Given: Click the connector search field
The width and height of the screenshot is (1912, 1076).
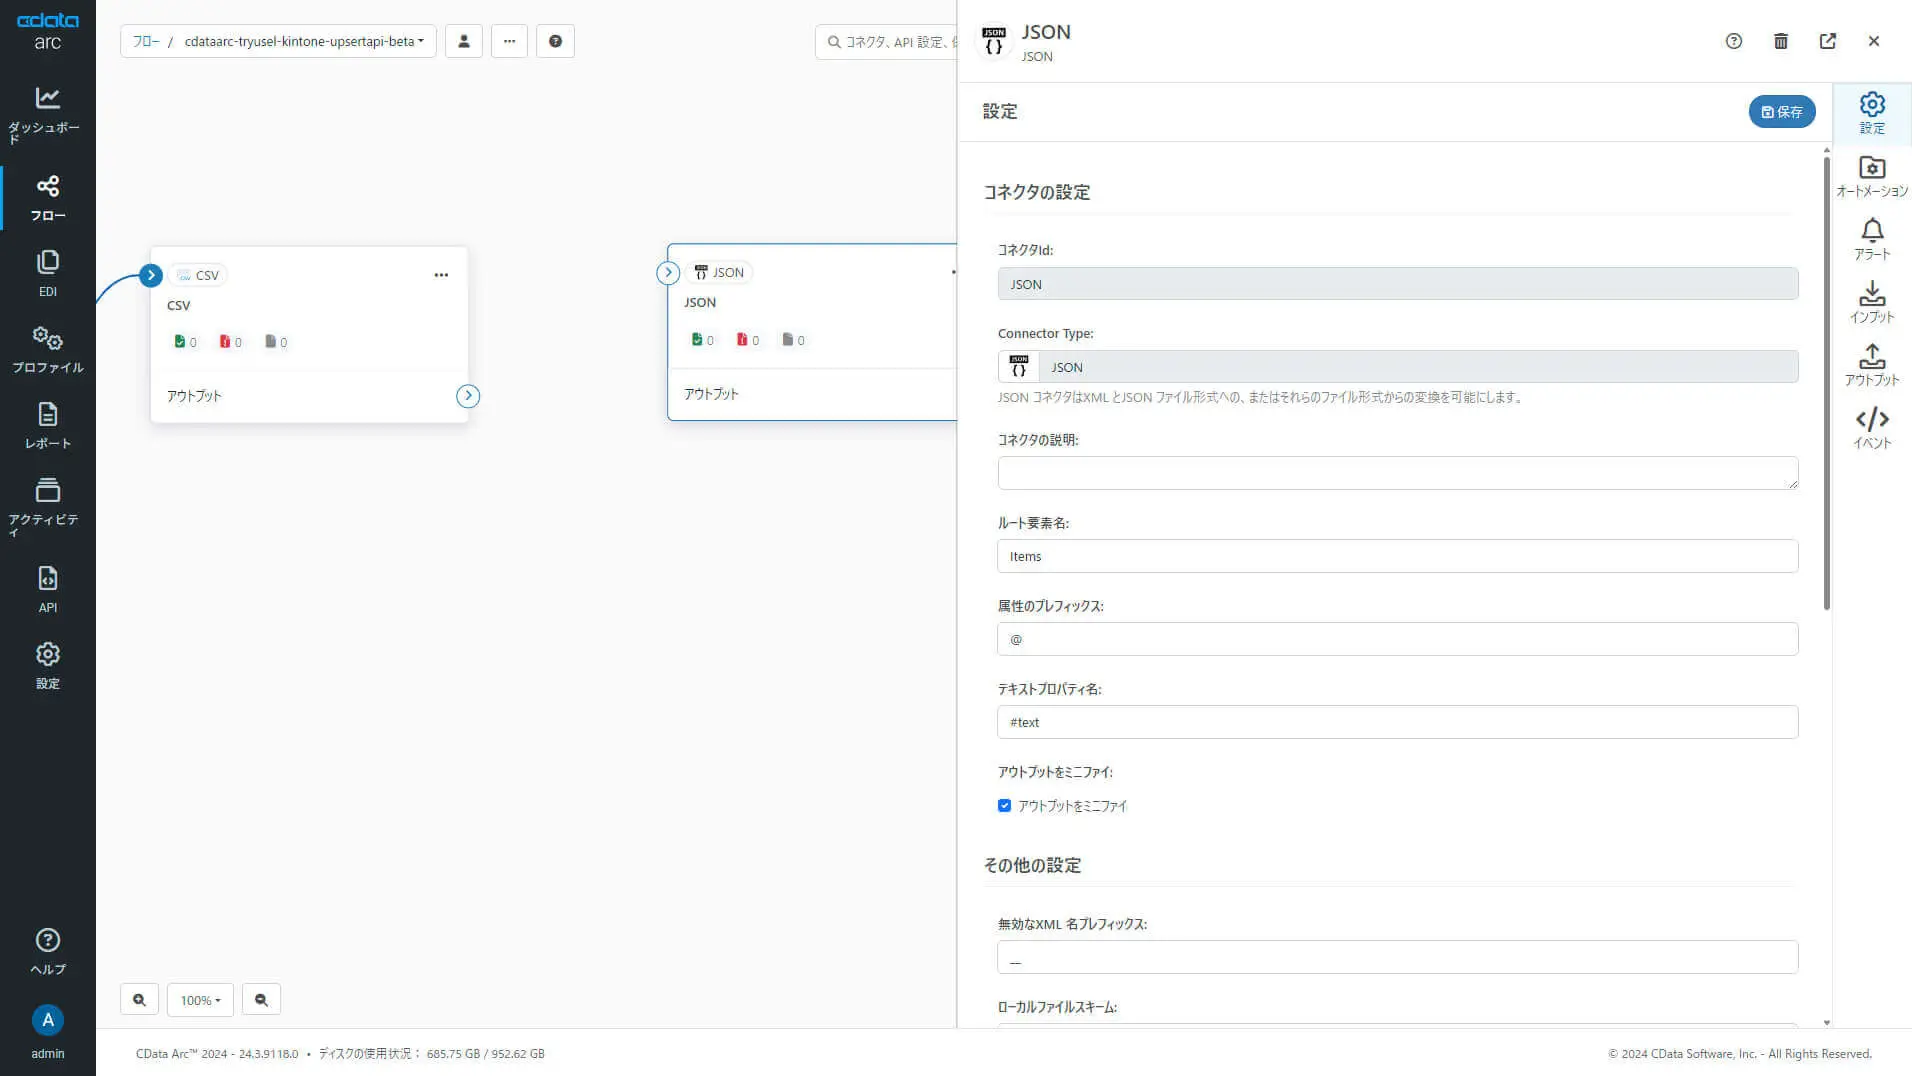Looking at the screenshot, I should (887, 41).
